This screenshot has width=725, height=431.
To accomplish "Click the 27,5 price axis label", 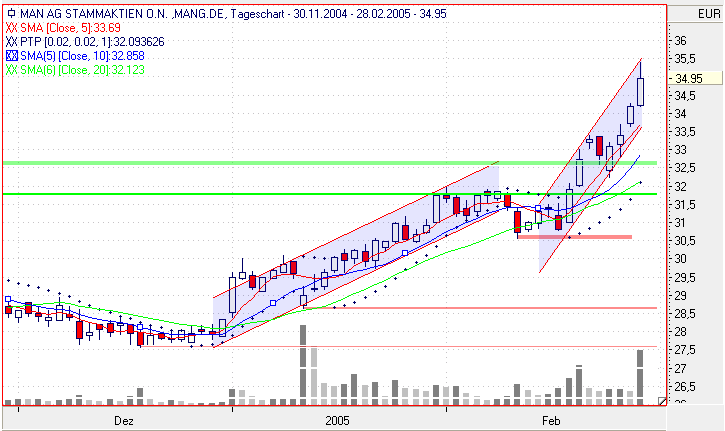I will (x=685, y=350).
